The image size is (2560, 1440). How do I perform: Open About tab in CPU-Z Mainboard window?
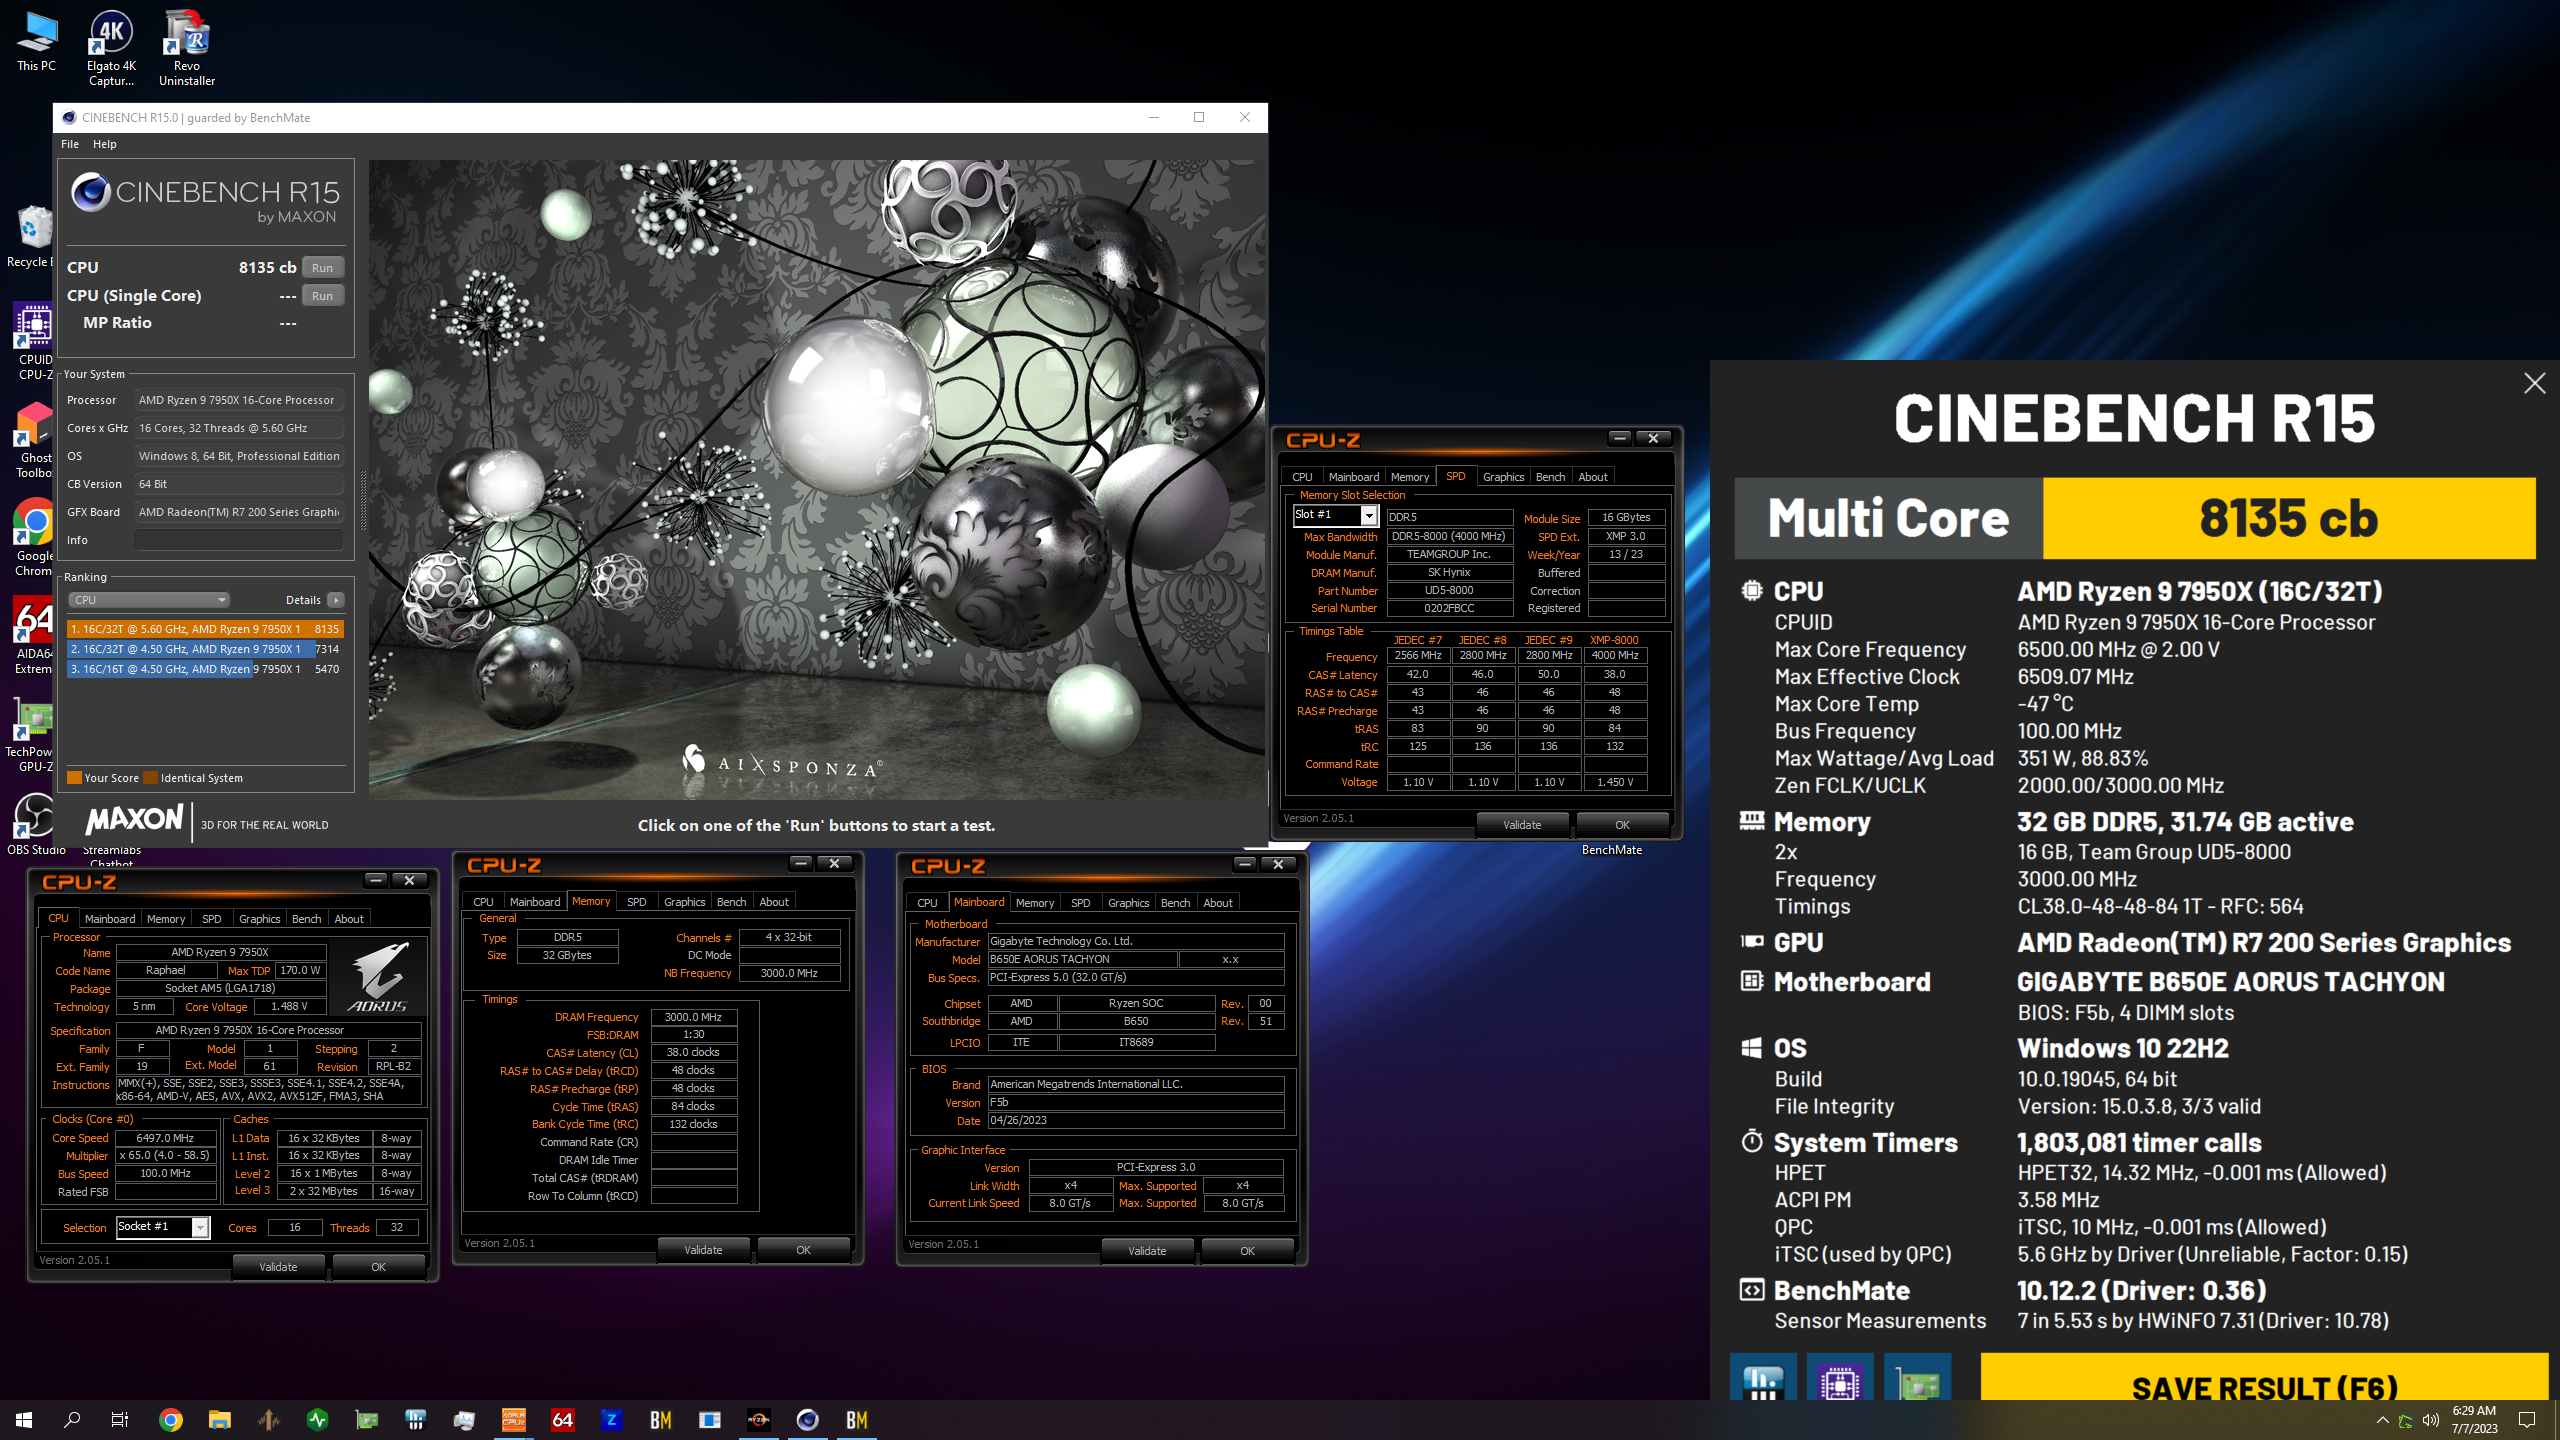pos(1218,902)
